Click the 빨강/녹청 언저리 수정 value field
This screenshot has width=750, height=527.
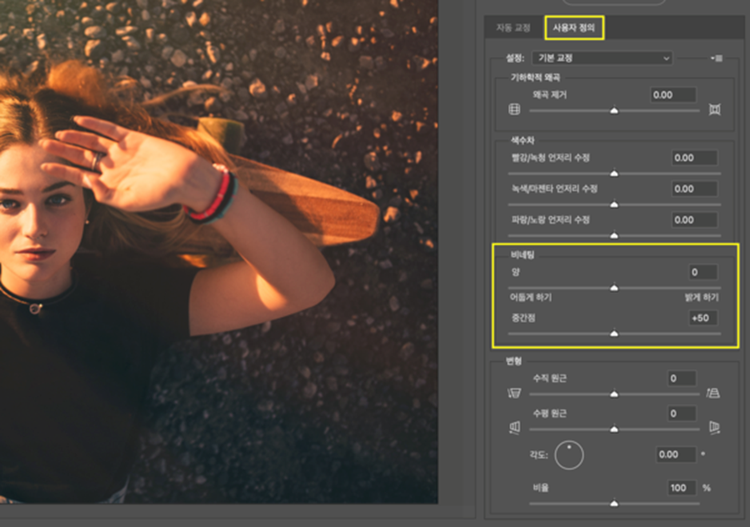(695, 158)
